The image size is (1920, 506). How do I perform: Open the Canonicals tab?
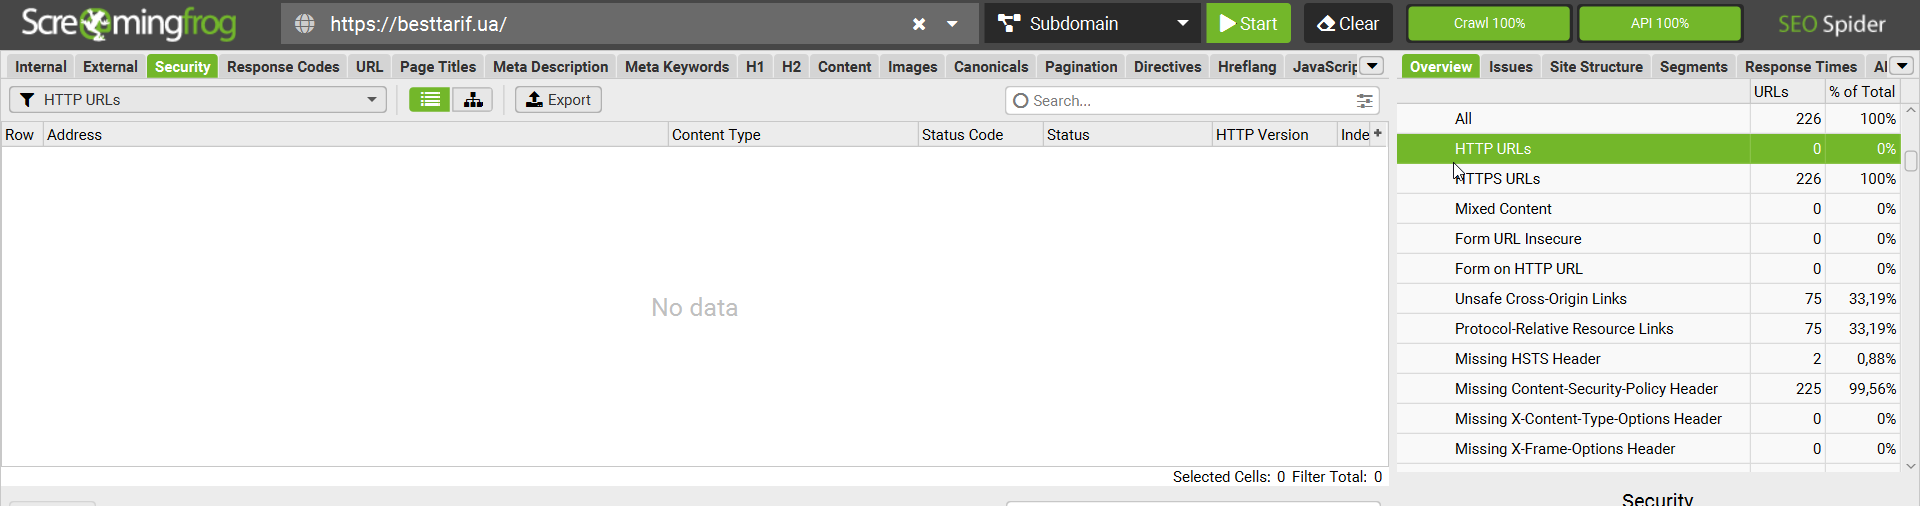click(x=991, y=67)
